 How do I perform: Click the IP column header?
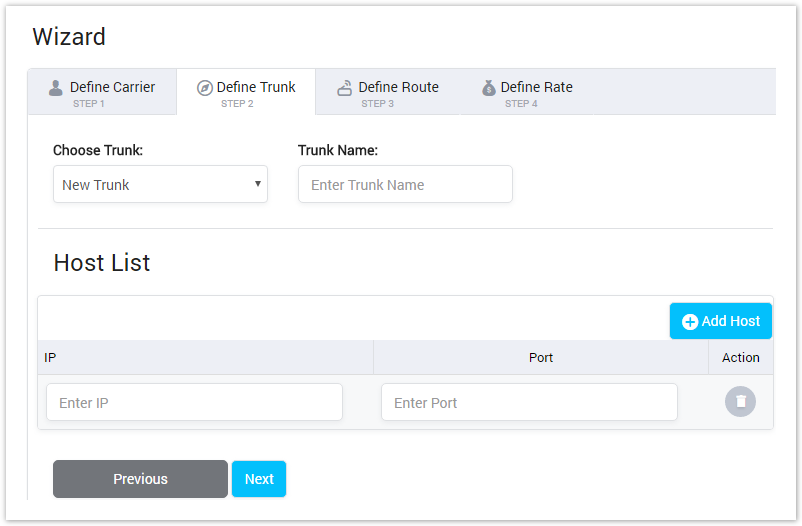pyautogui.click(x=50, y=357)
